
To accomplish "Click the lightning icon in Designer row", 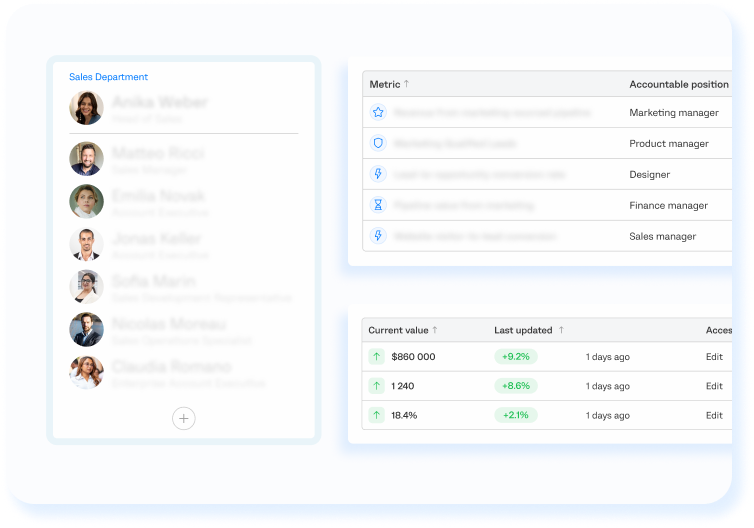I will click(x=378, y=174).
